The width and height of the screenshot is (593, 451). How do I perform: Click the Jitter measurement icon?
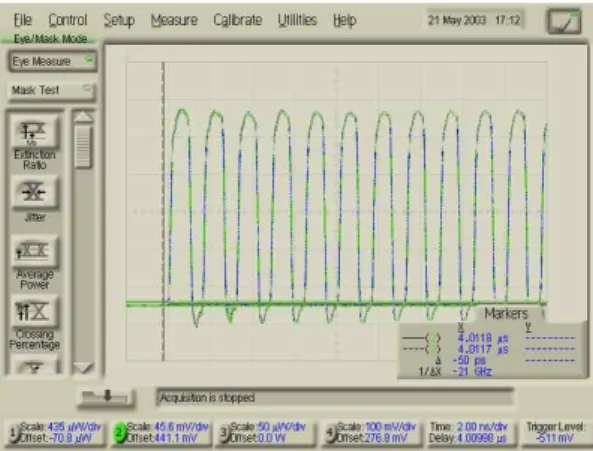pos(34,192)
